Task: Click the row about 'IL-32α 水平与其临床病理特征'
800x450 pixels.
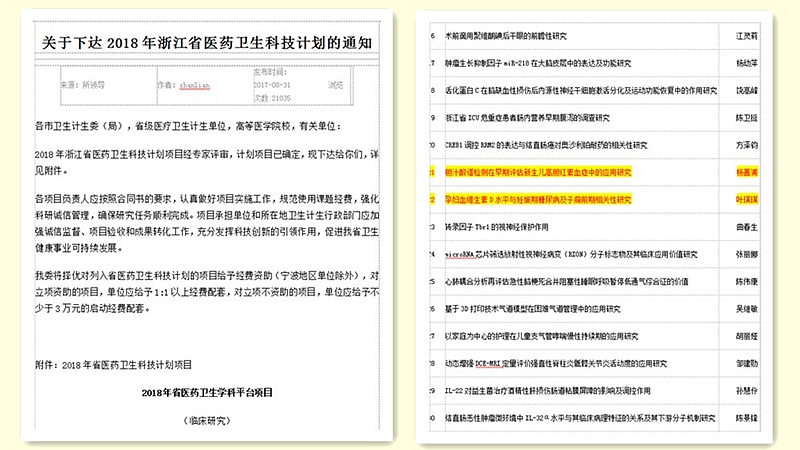Action: coord(580,418)
